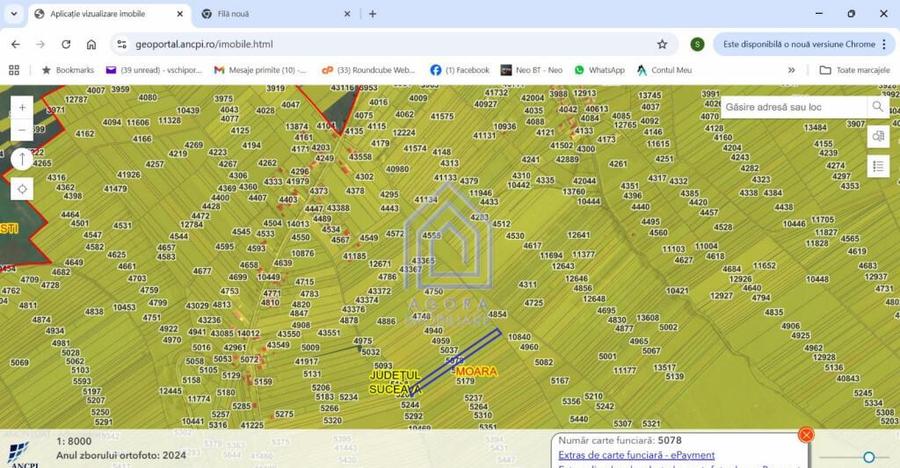This screenshot has height=468, width=900.
Task: Type in the Găsire adresă sau loc field
Action: (793, 107)
